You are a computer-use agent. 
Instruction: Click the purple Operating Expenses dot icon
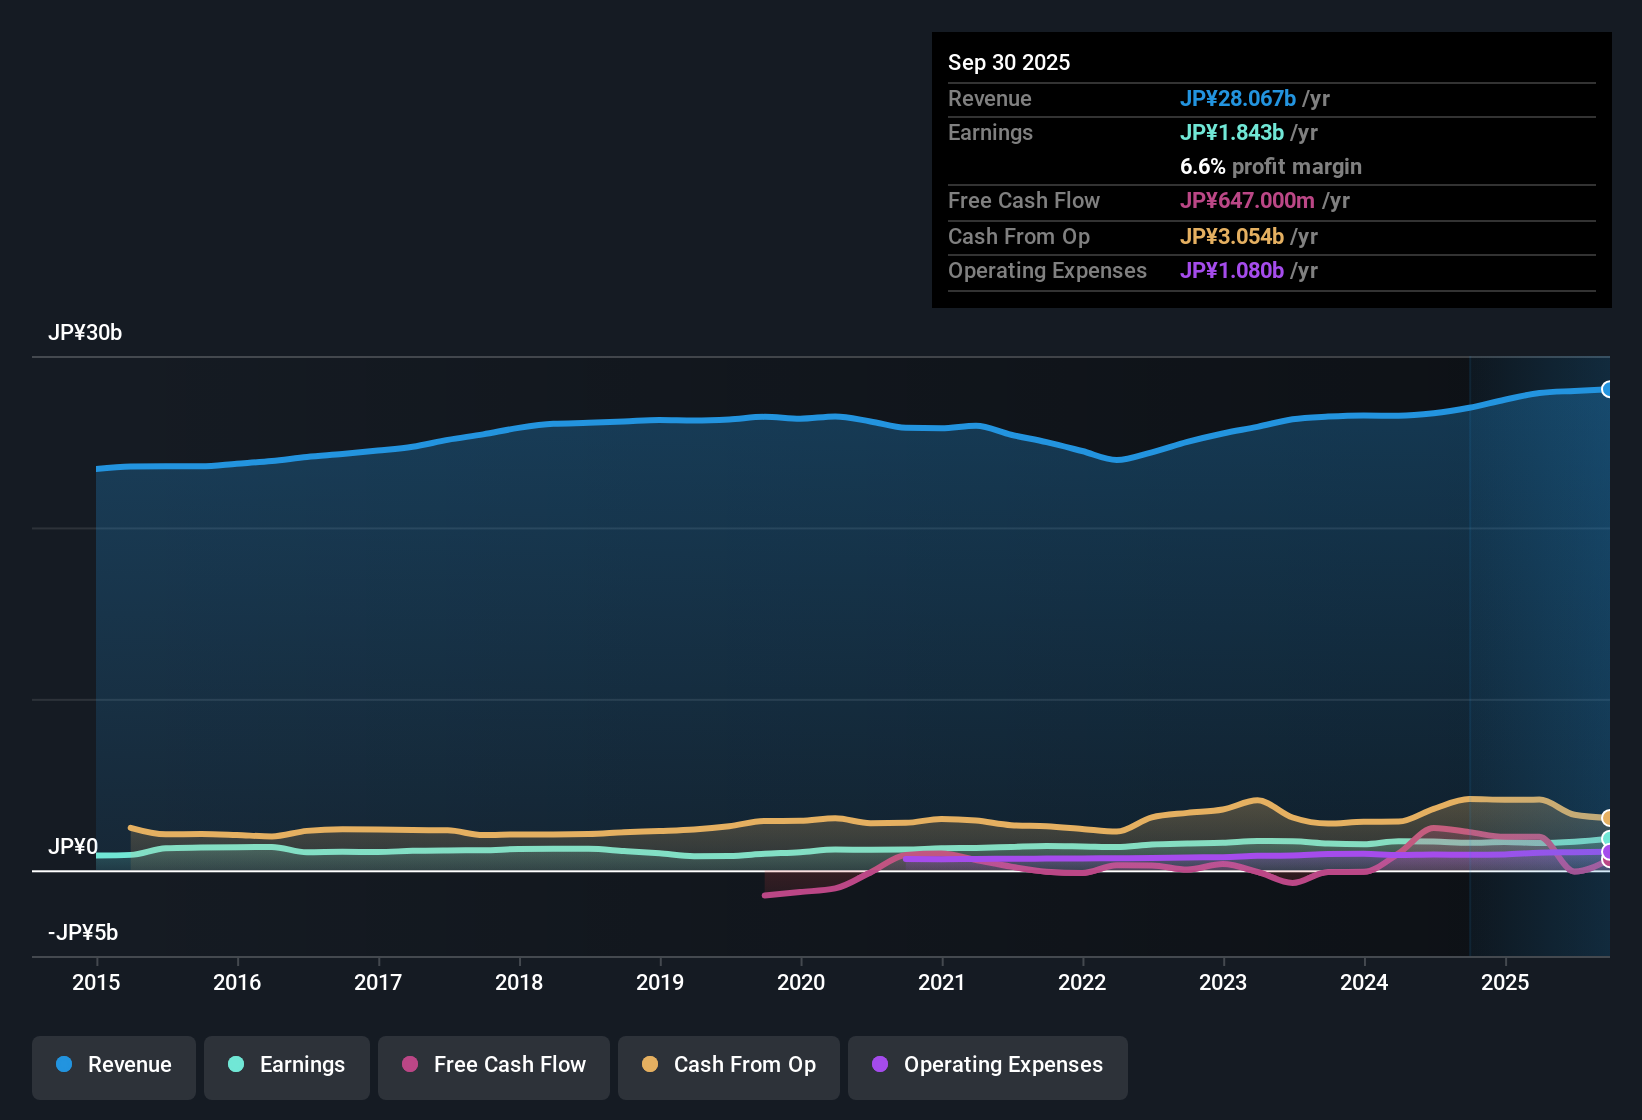coord(880,1065)
